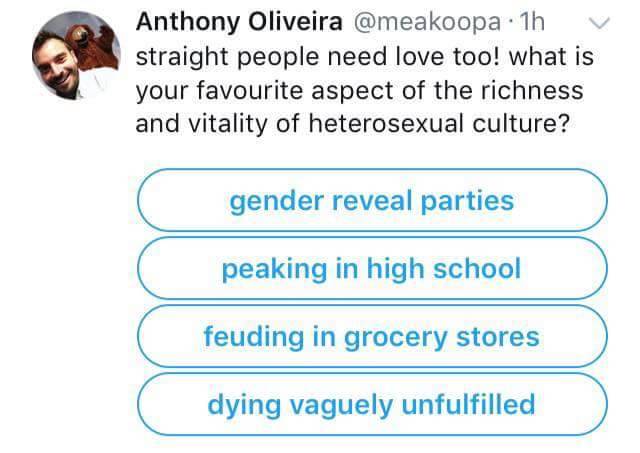Click the surname Oliveira in the header
The width and height of the screenshot is (640, 453).
coord(296,22)
